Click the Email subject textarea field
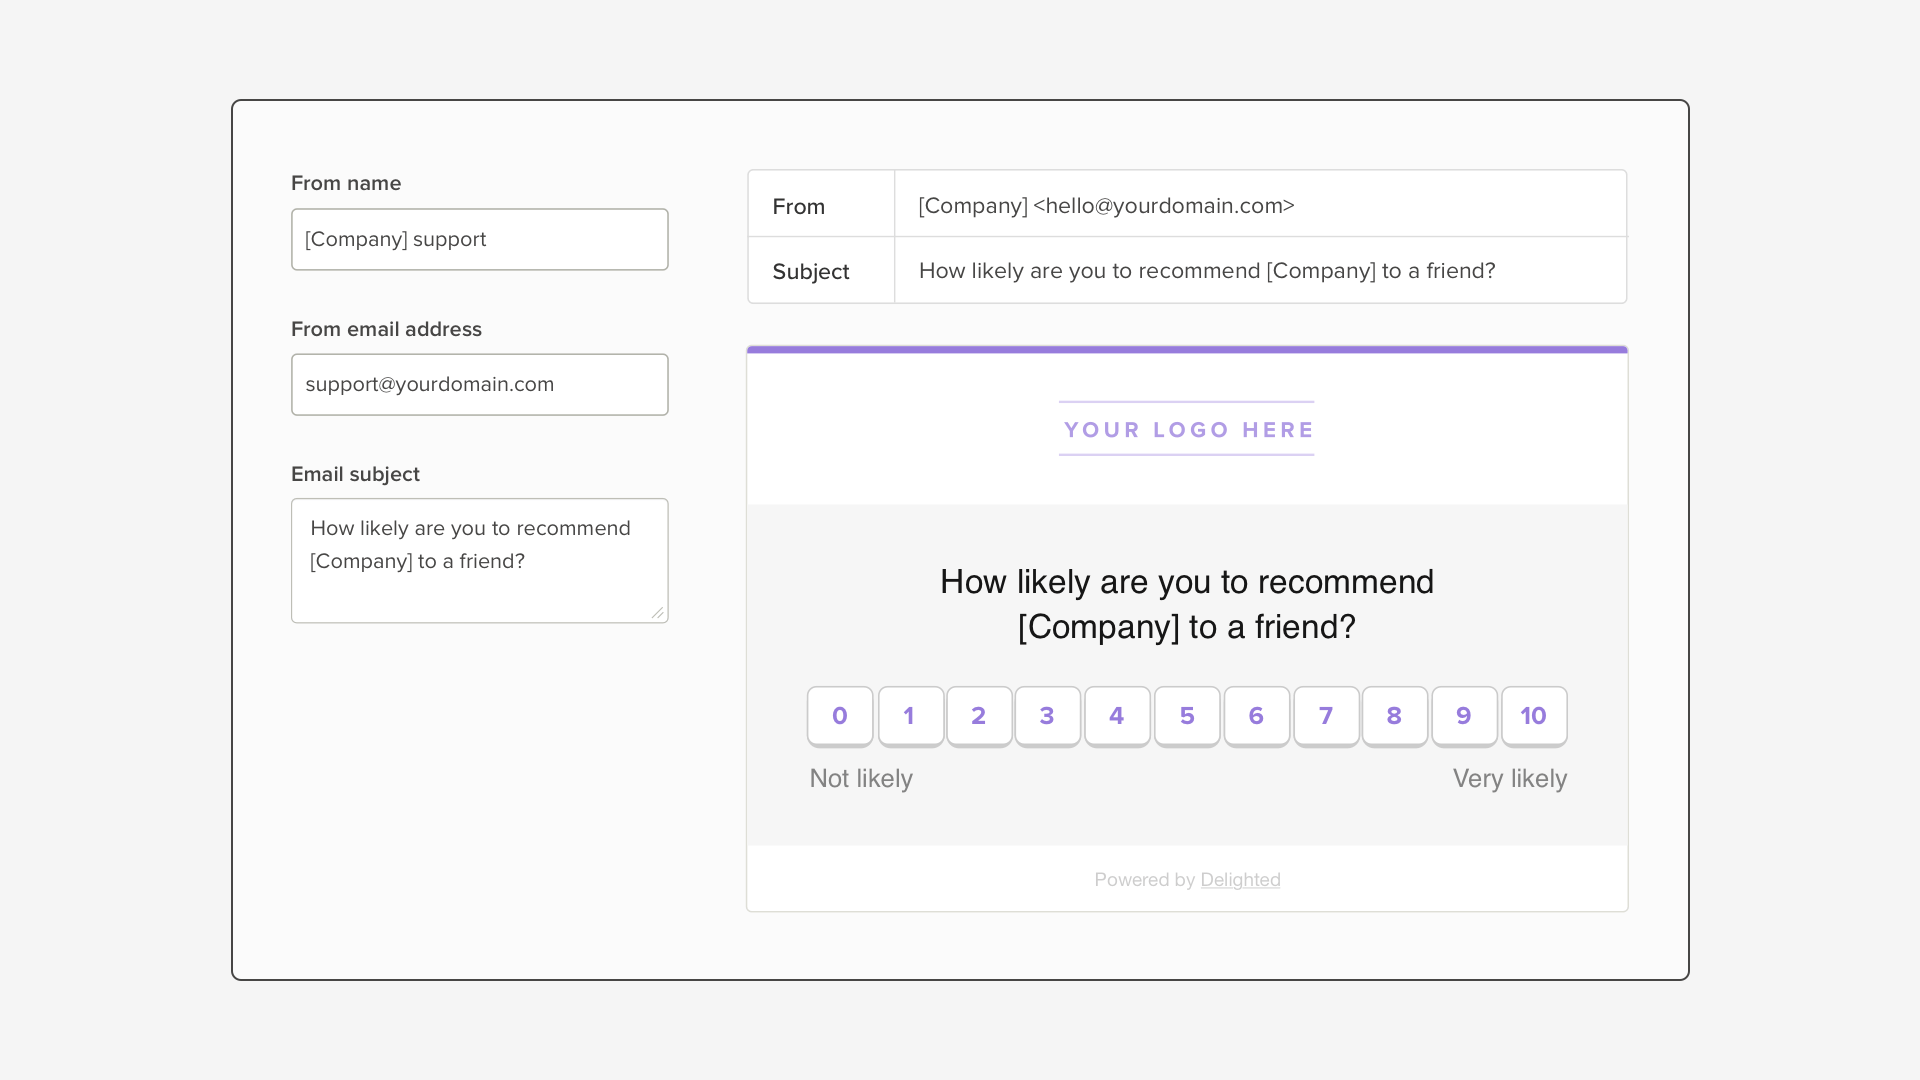Screen dimensions: 1920x1080 click(x=479, y=560)
